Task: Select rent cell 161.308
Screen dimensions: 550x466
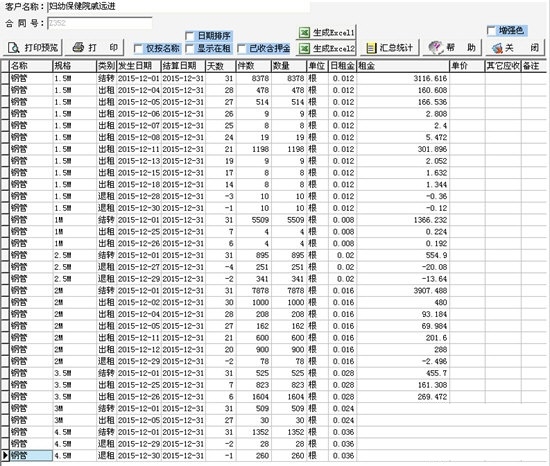Action: pyautogui.click(x=403, y=385)
